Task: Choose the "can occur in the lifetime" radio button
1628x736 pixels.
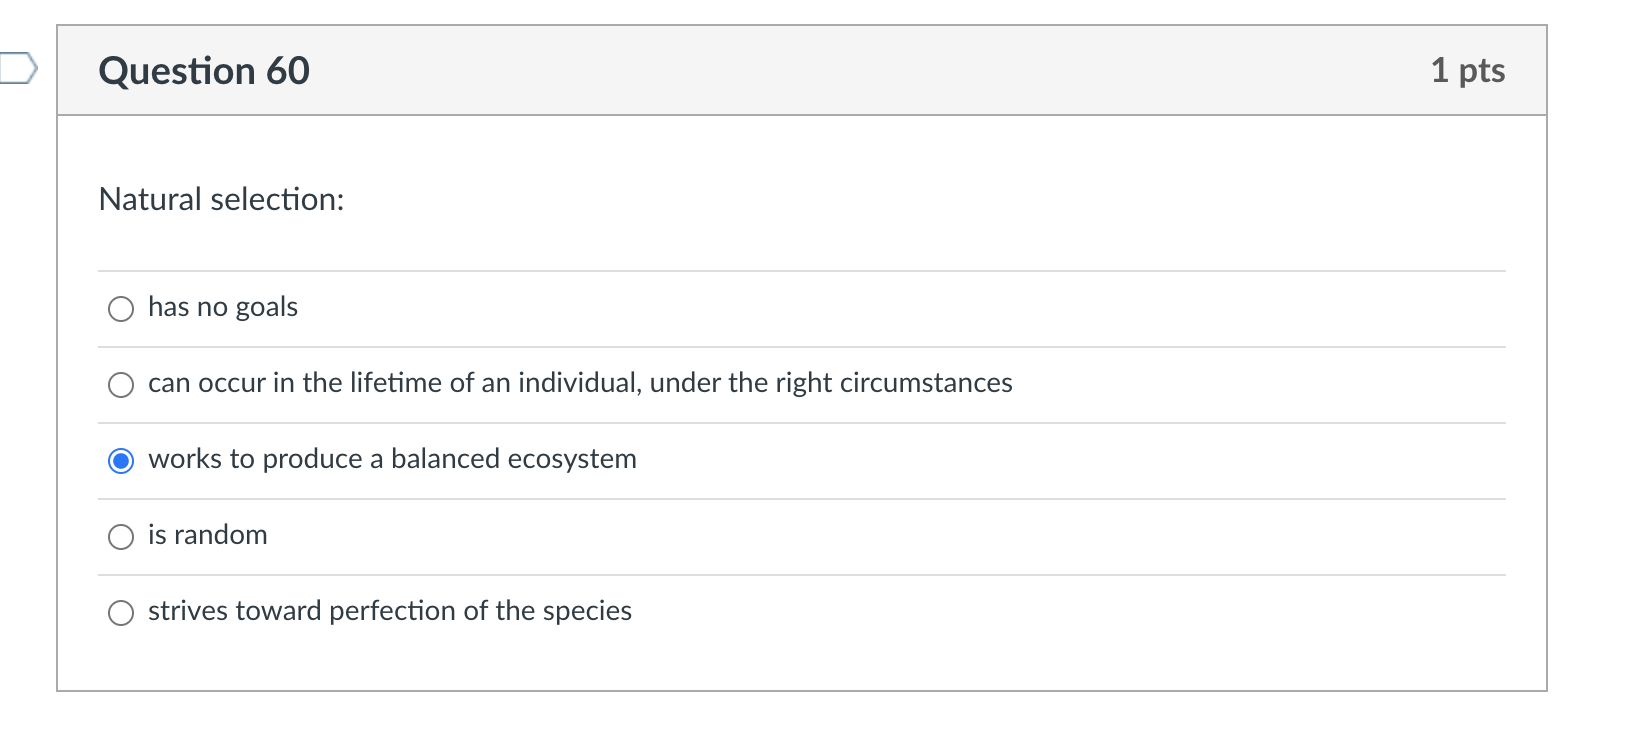Action: point(121,385)
